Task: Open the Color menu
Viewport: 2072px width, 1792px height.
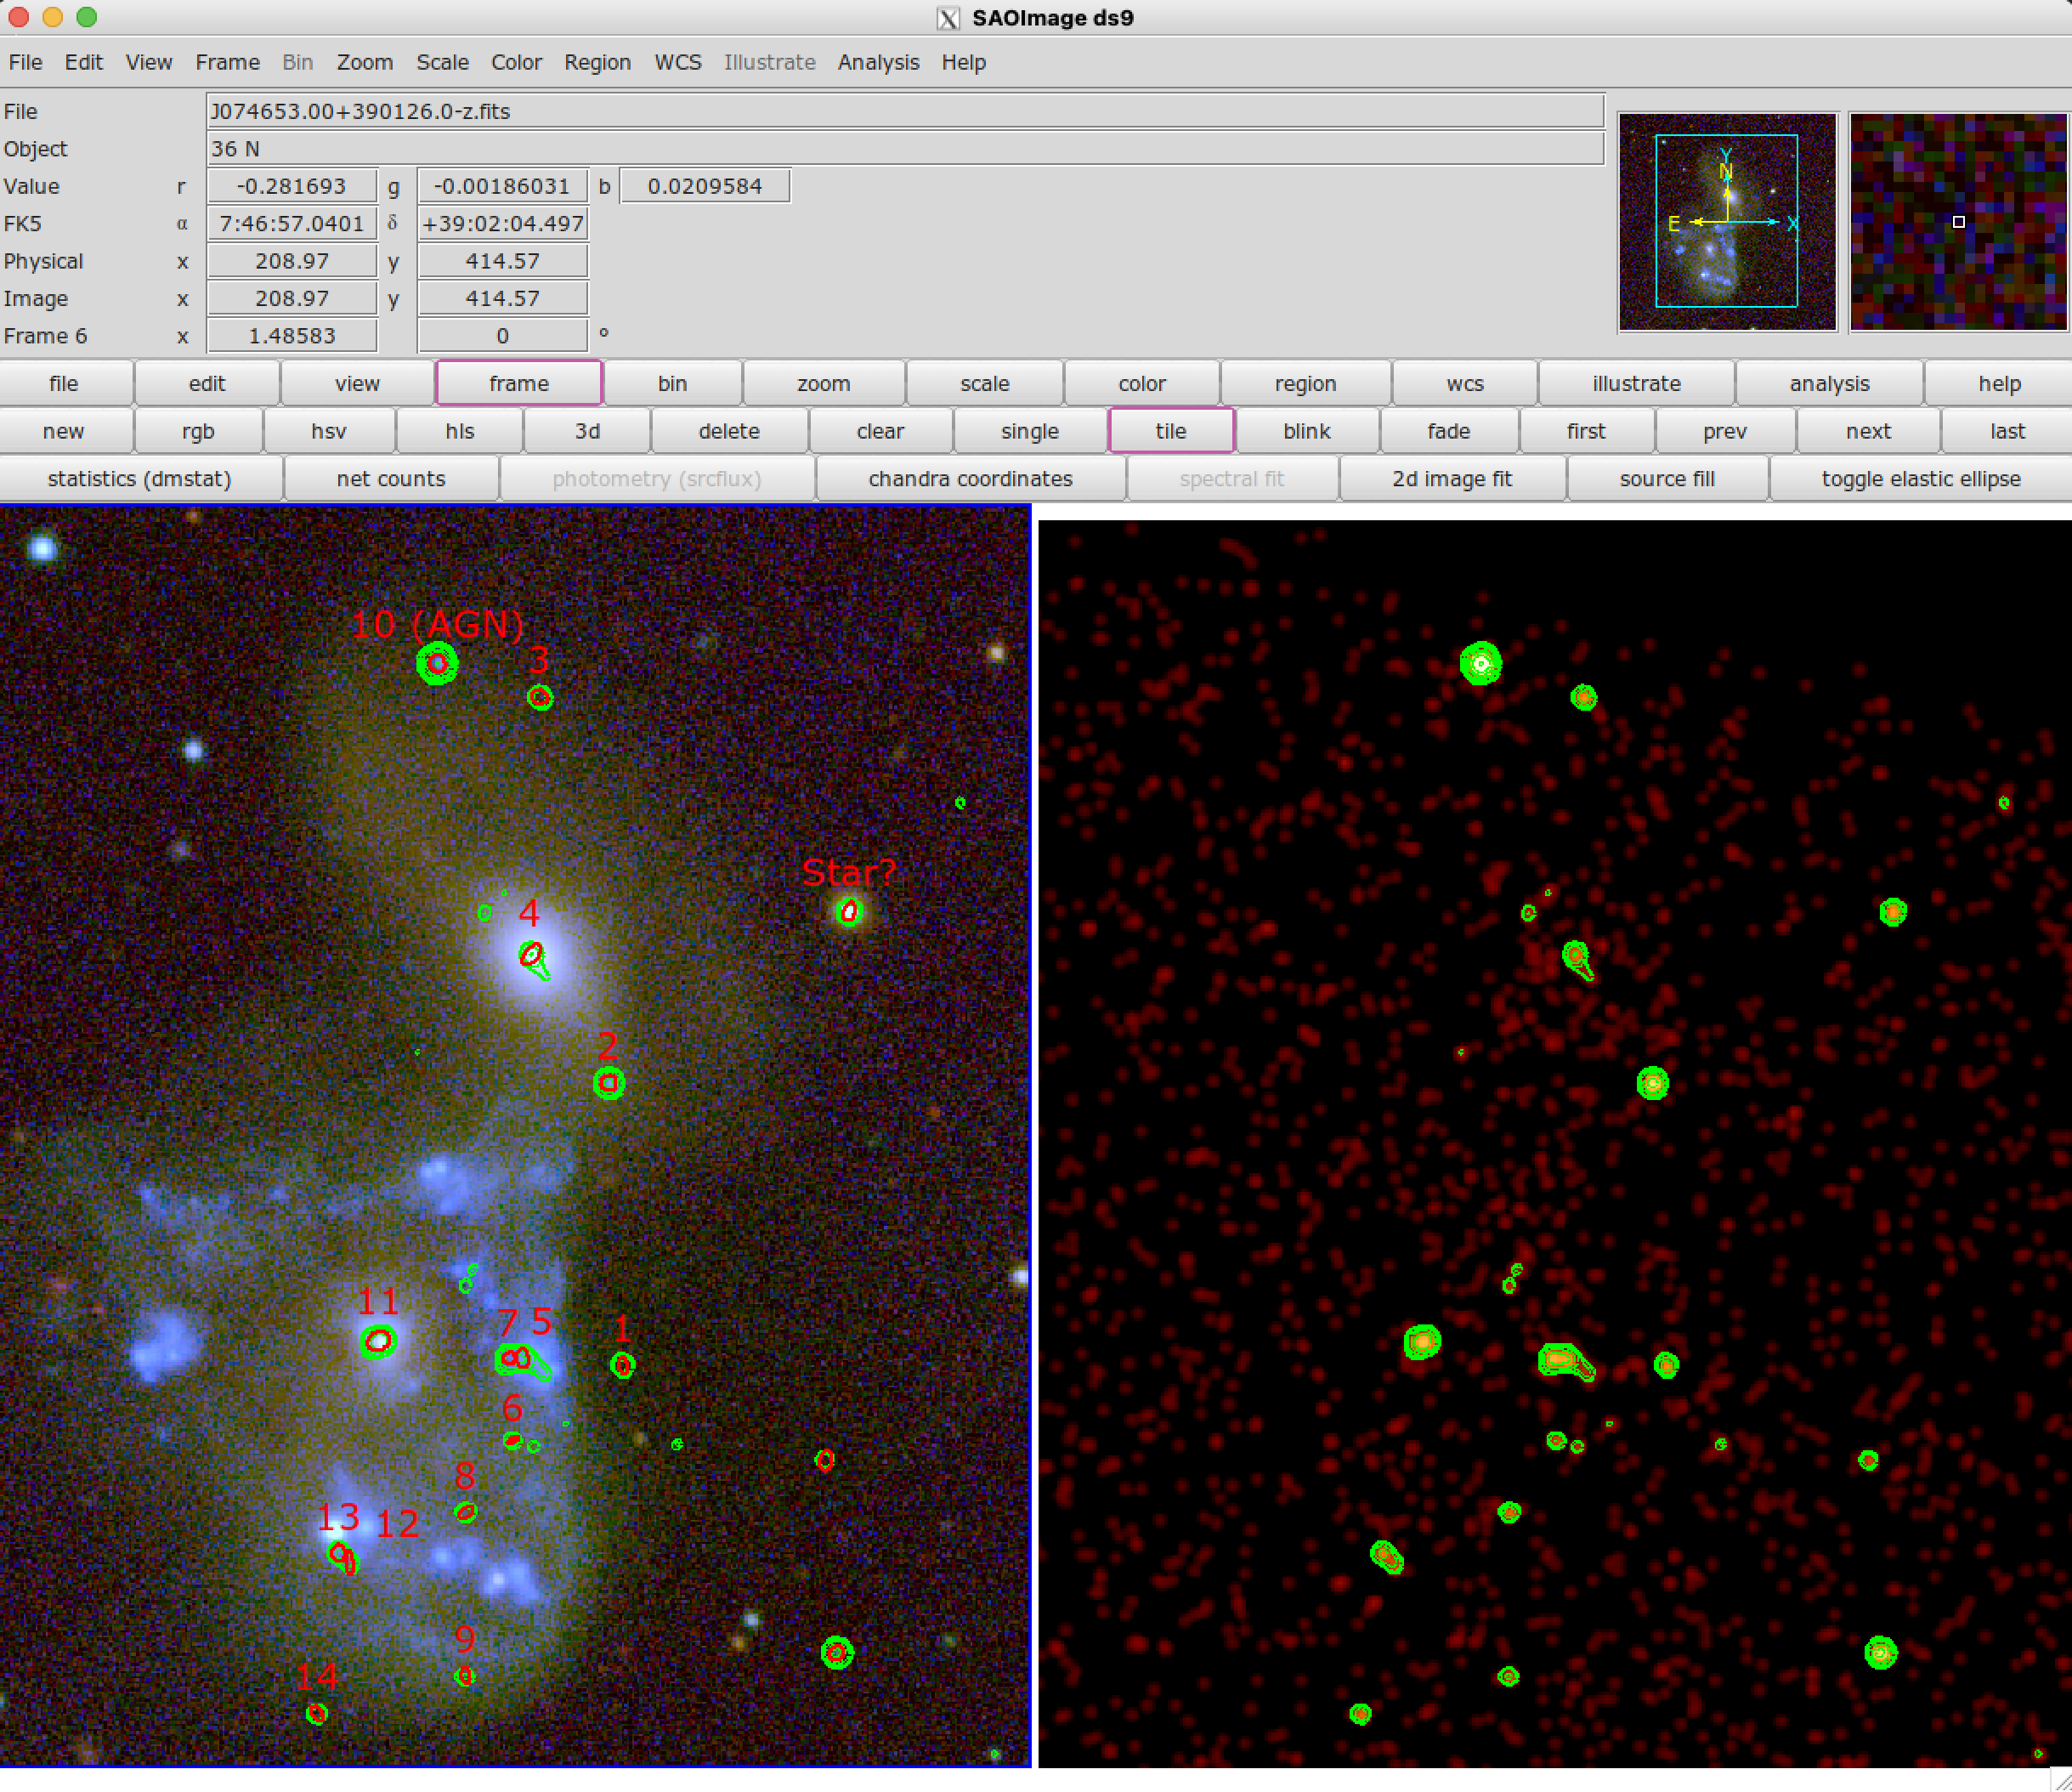Action: pos(516,62)
